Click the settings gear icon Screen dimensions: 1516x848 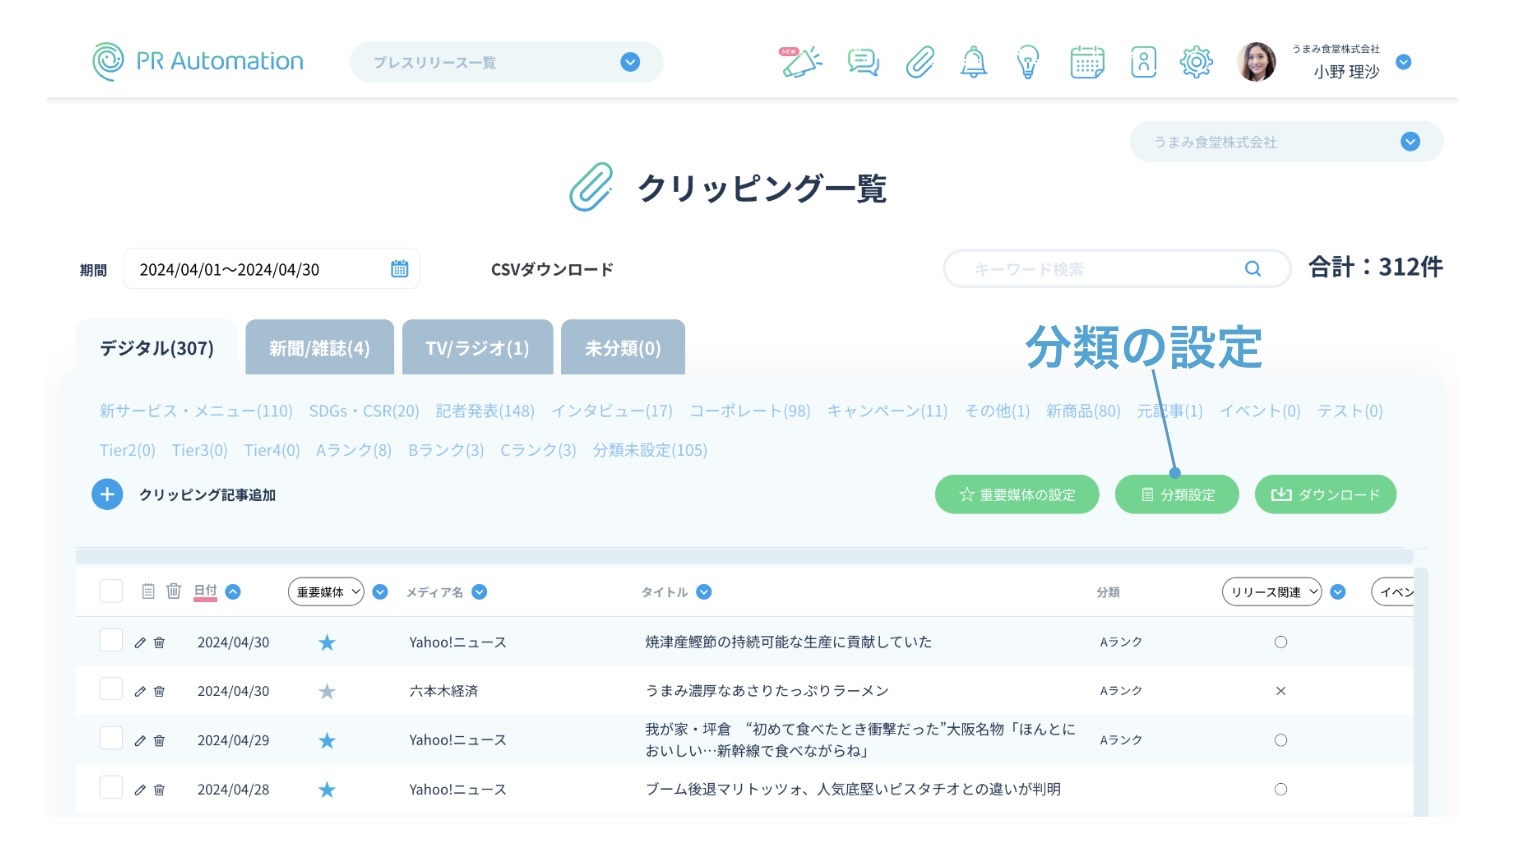1196,62
